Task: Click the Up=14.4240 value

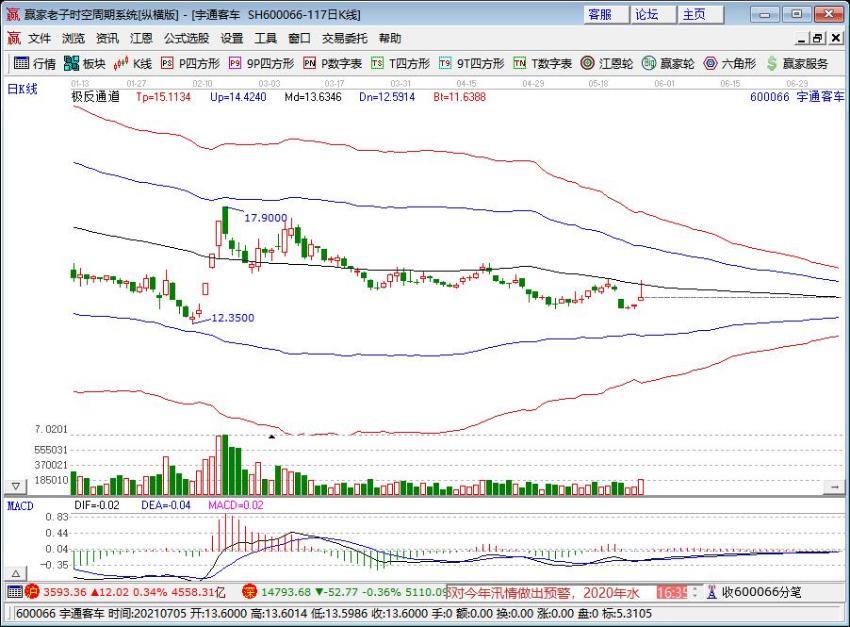Action: tap(238, 97)
